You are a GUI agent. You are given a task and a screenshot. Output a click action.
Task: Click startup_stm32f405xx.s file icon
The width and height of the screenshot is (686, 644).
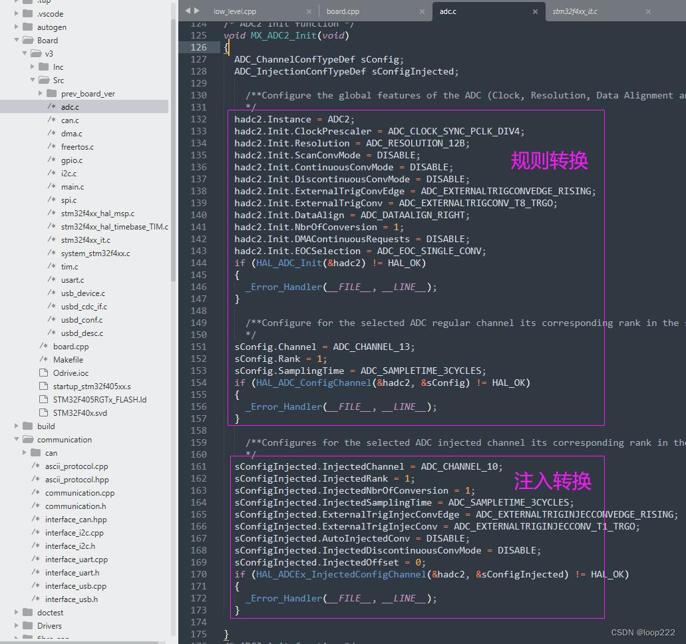coord(43,386)
